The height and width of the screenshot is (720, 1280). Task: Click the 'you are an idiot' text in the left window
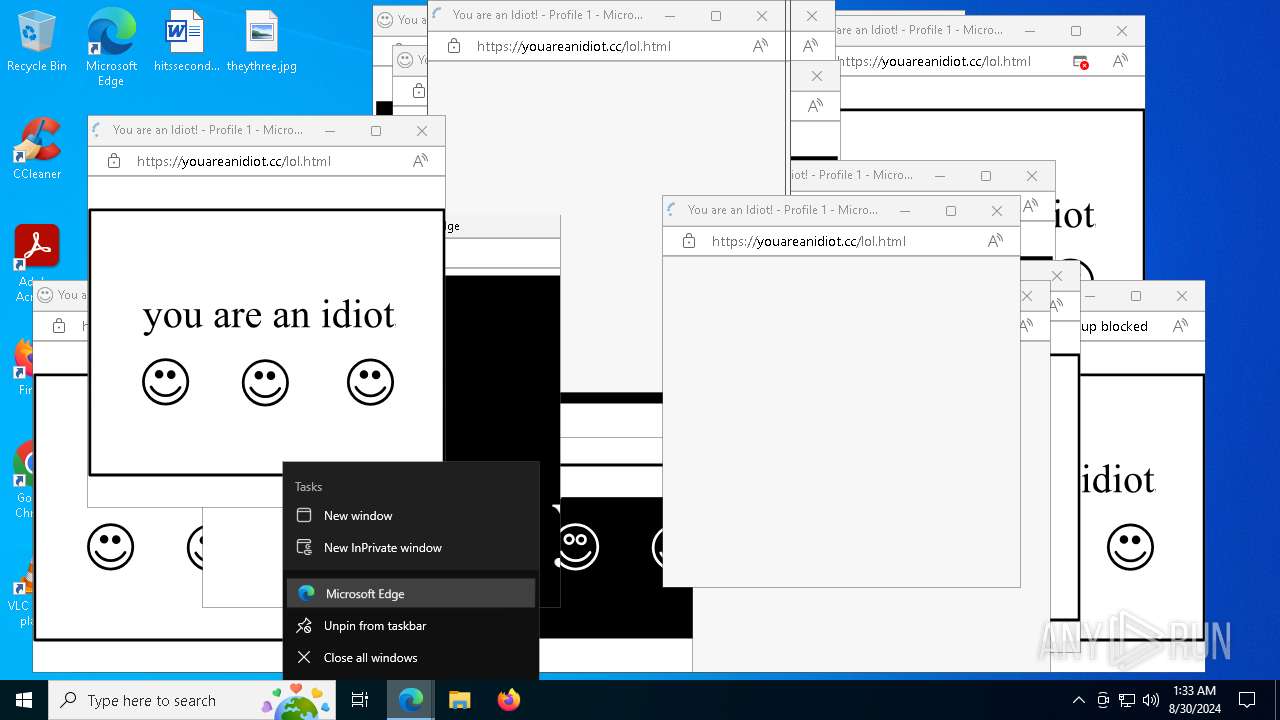[x=269, y=315]
